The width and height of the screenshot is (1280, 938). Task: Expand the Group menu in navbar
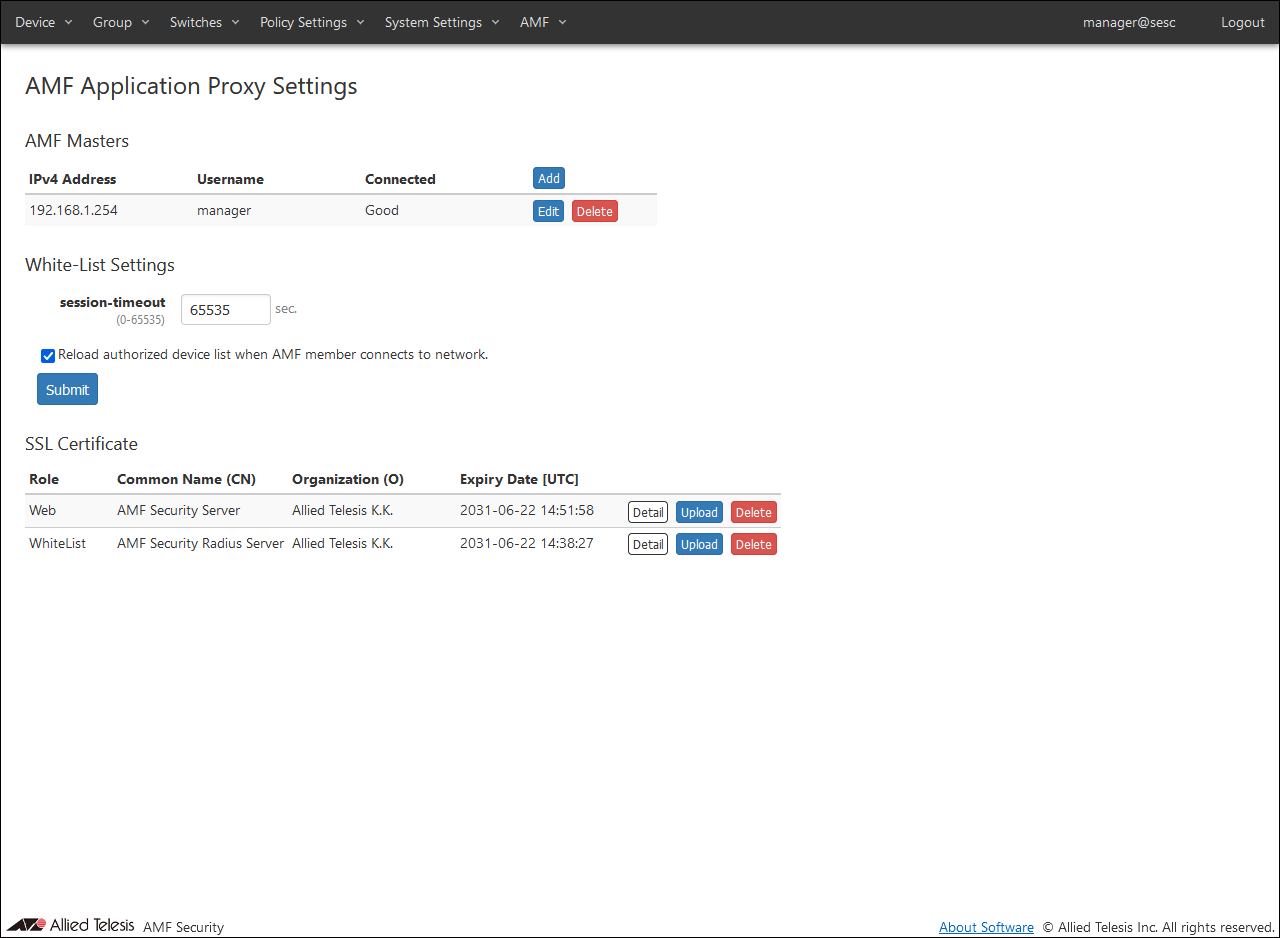point(120,22)
